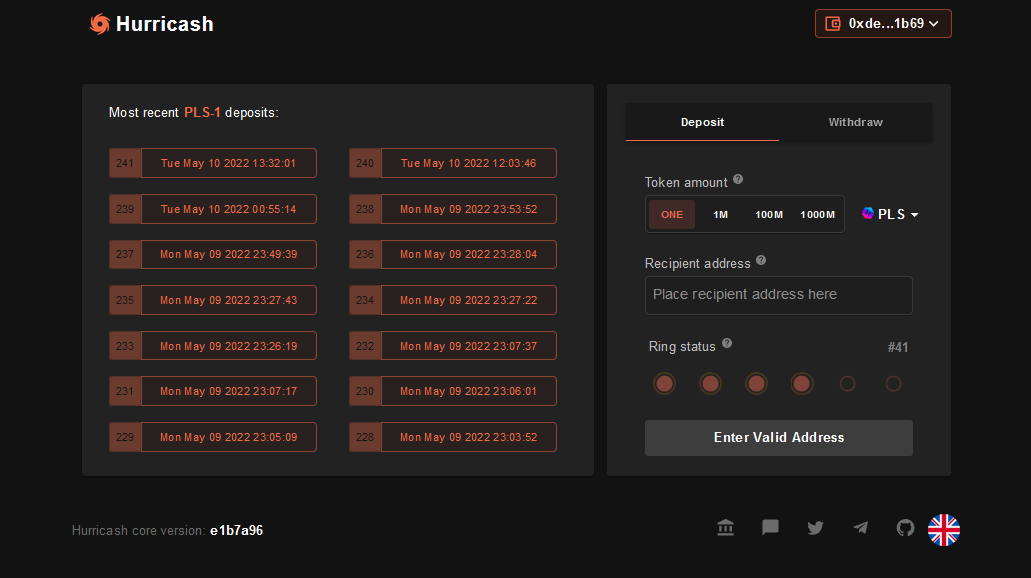Click deposit 234 timestamp Mon May 09 23:27:22
The width and height of the screenshot is (1031, 578).
[469, 300]
